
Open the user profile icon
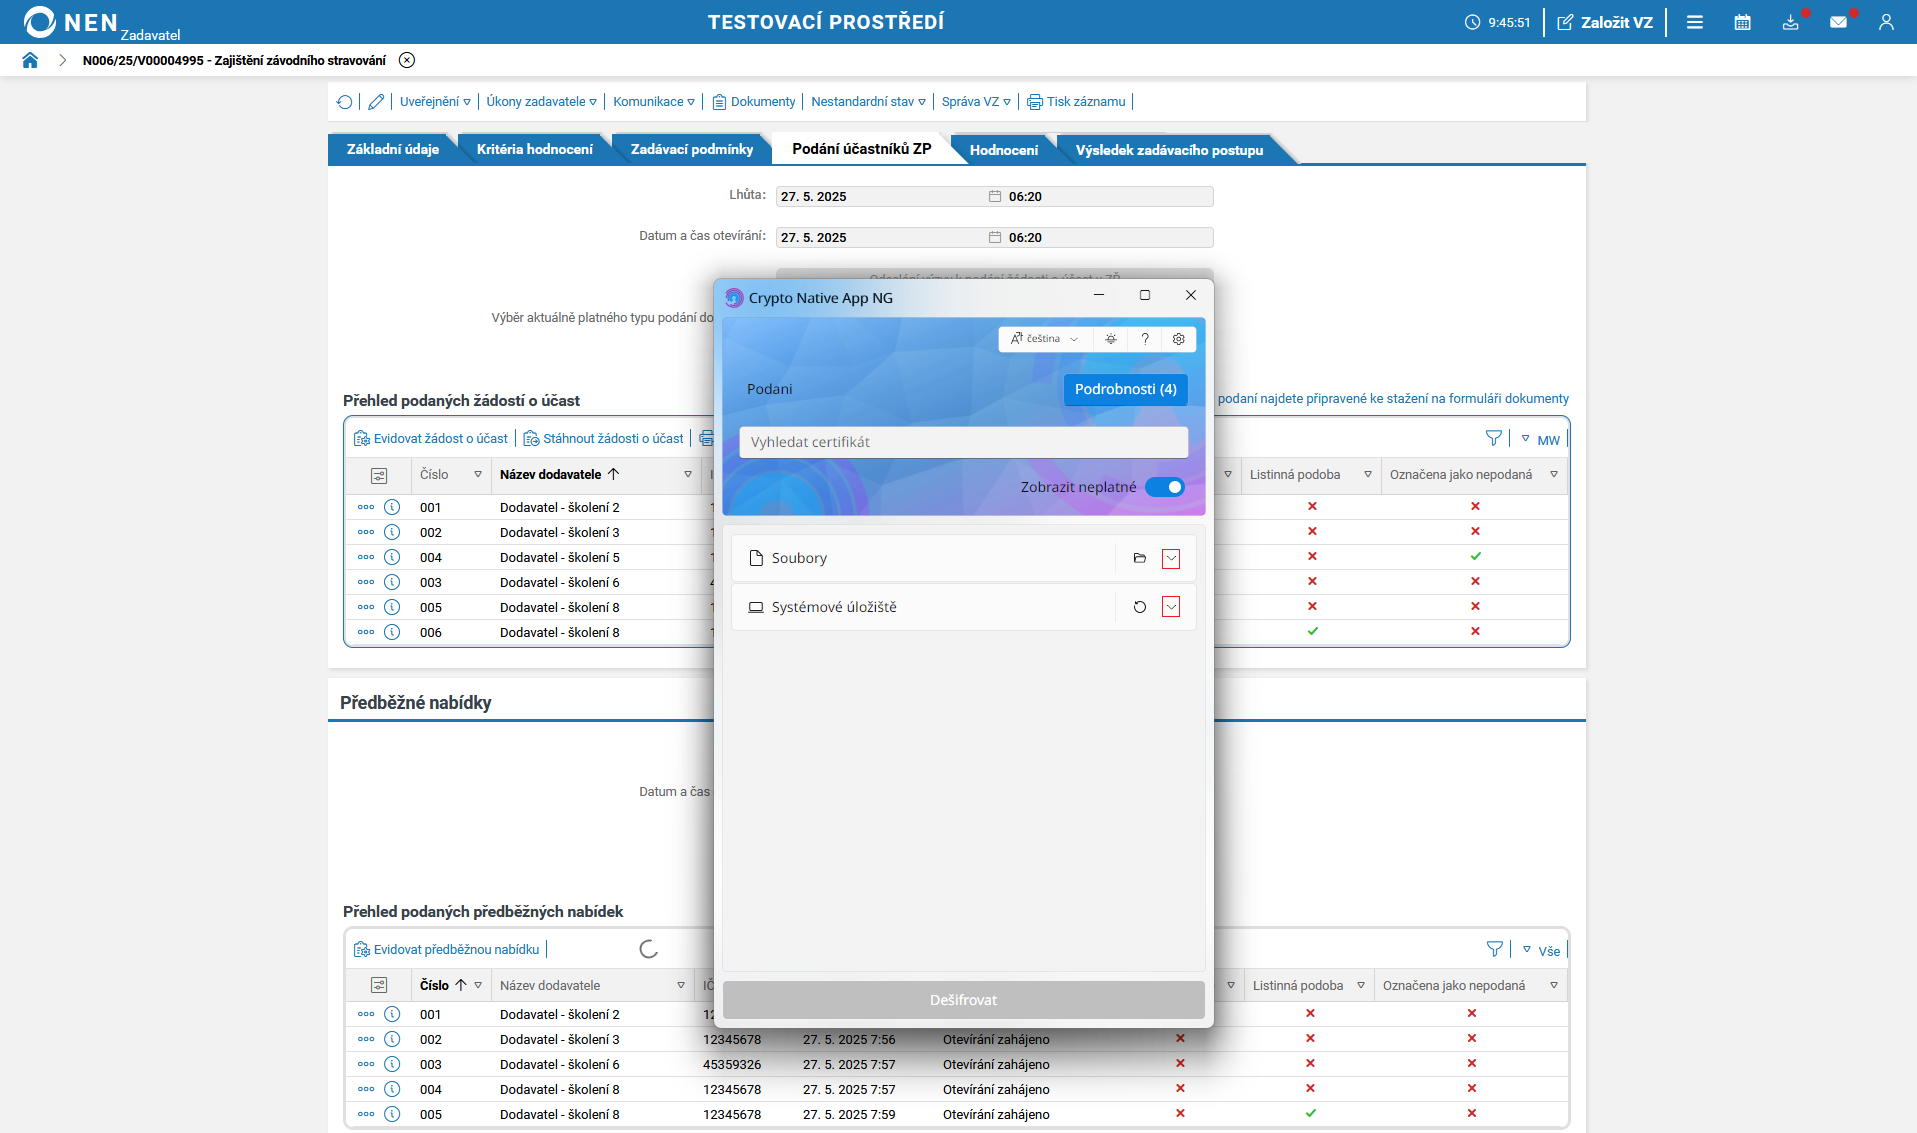pyautogui.click(x=1886, y=22)
